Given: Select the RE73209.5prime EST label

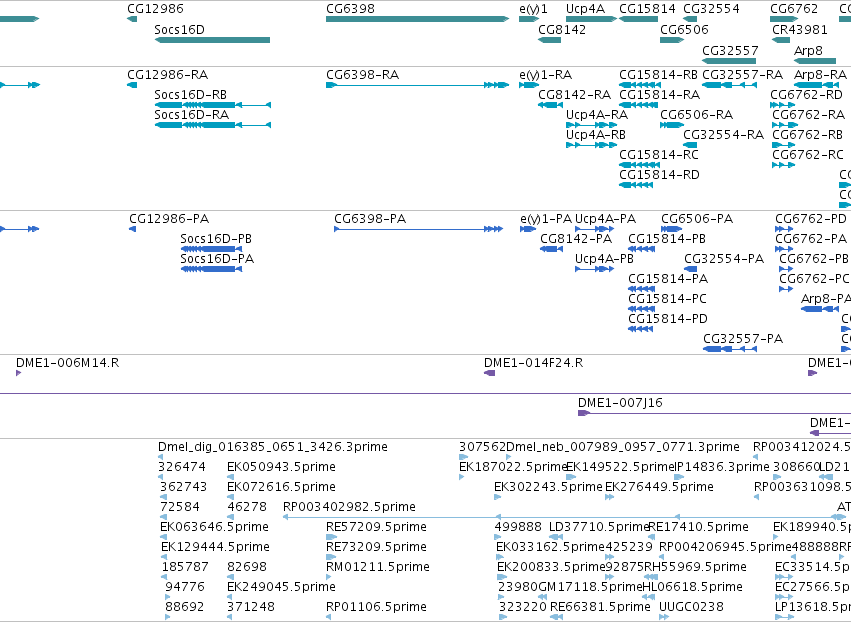Looking at the screenshot, I should coord(376,548).
